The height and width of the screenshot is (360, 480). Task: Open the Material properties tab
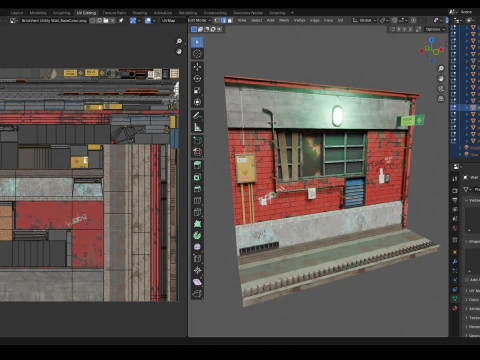point(455,308)
